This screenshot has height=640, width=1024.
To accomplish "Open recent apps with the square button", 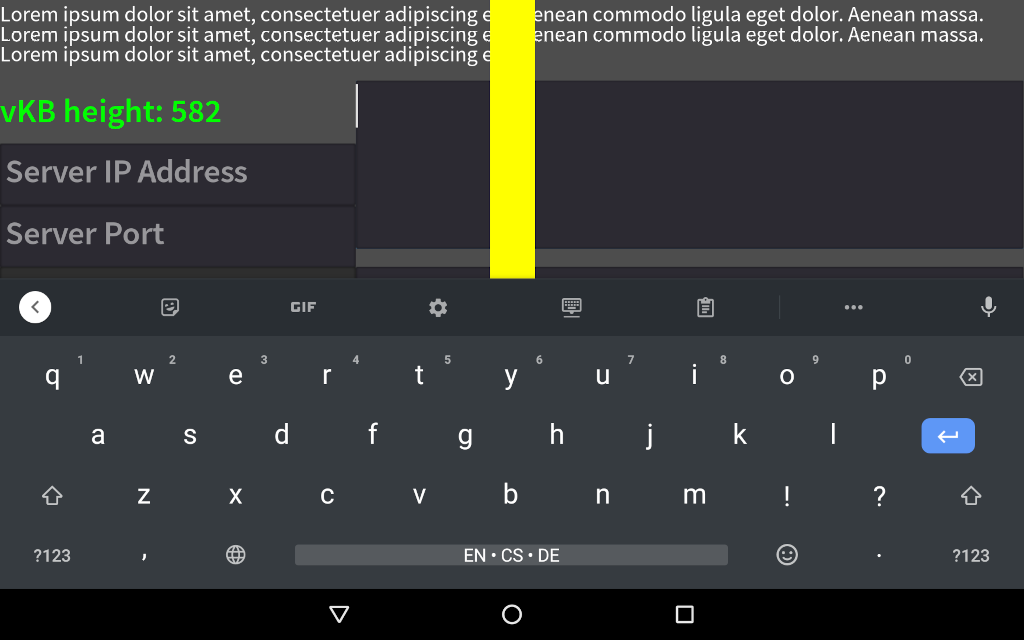I will pyautogui.click(x=685, y=615).
